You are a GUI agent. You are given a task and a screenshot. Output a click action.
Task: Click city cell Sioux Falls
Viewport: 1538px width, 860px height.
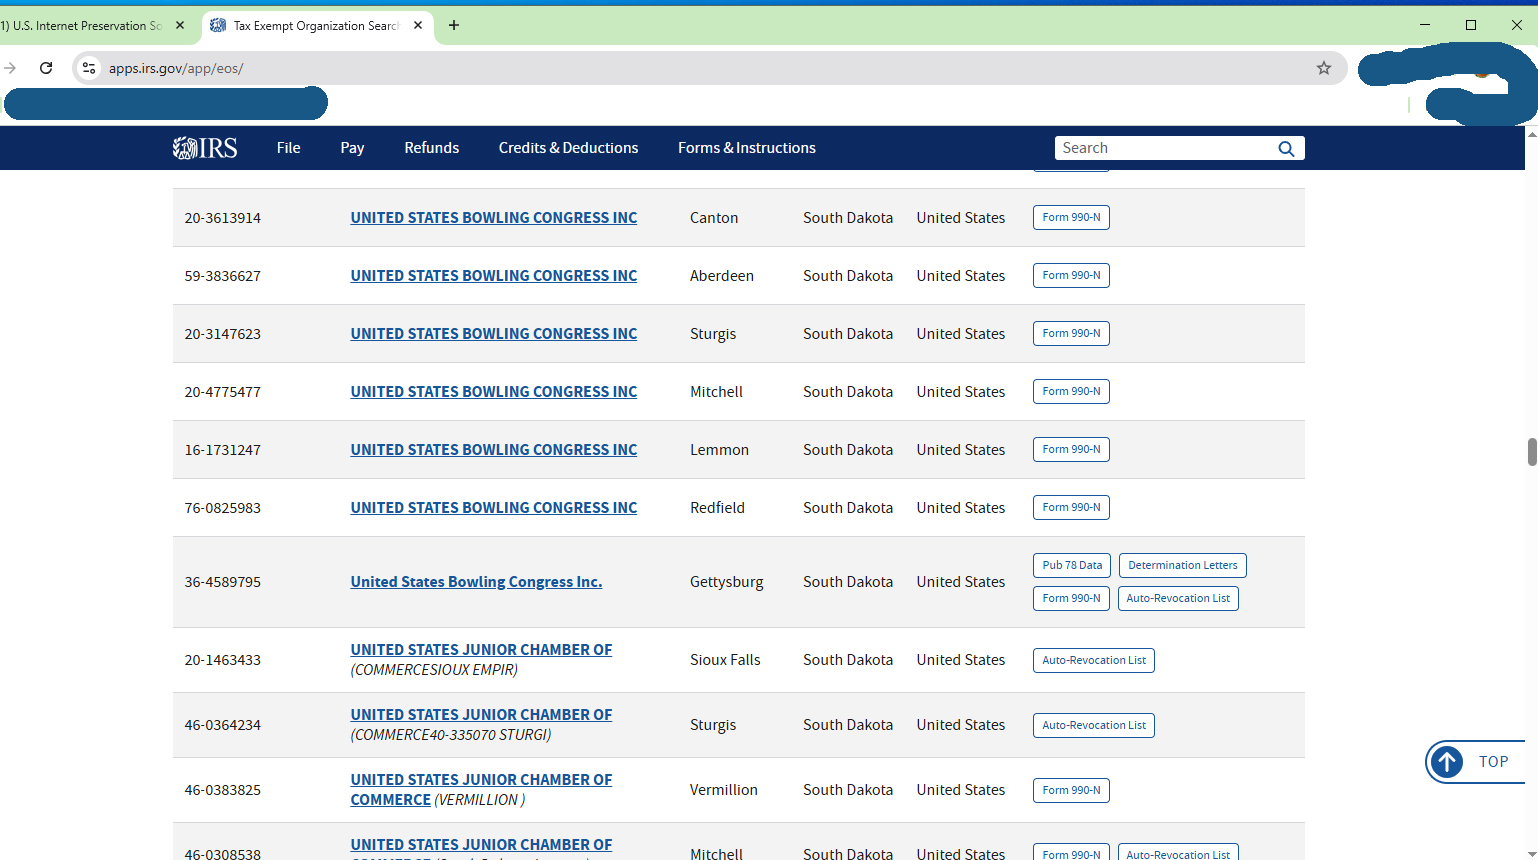pos(725,660)
